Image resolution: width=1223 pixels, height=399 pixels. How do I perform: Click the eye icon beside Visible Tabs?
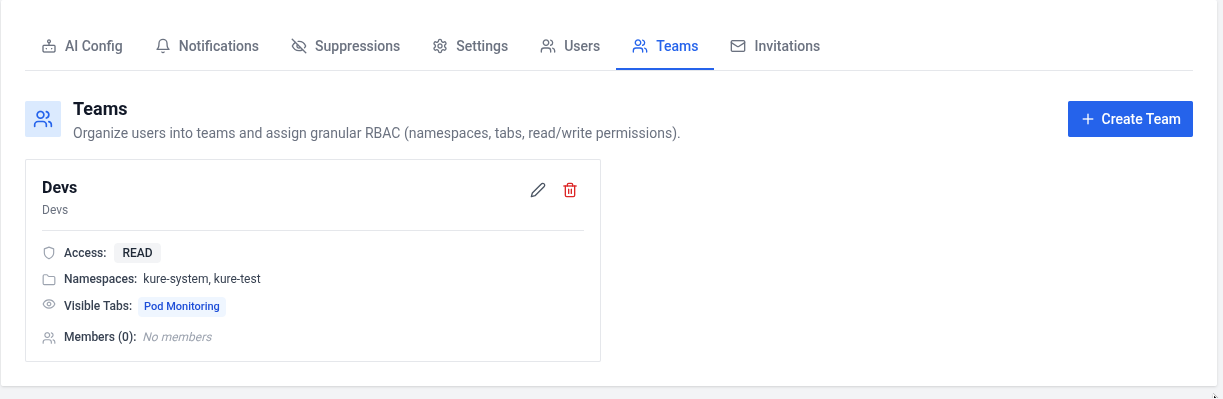[x=49, y=304]
